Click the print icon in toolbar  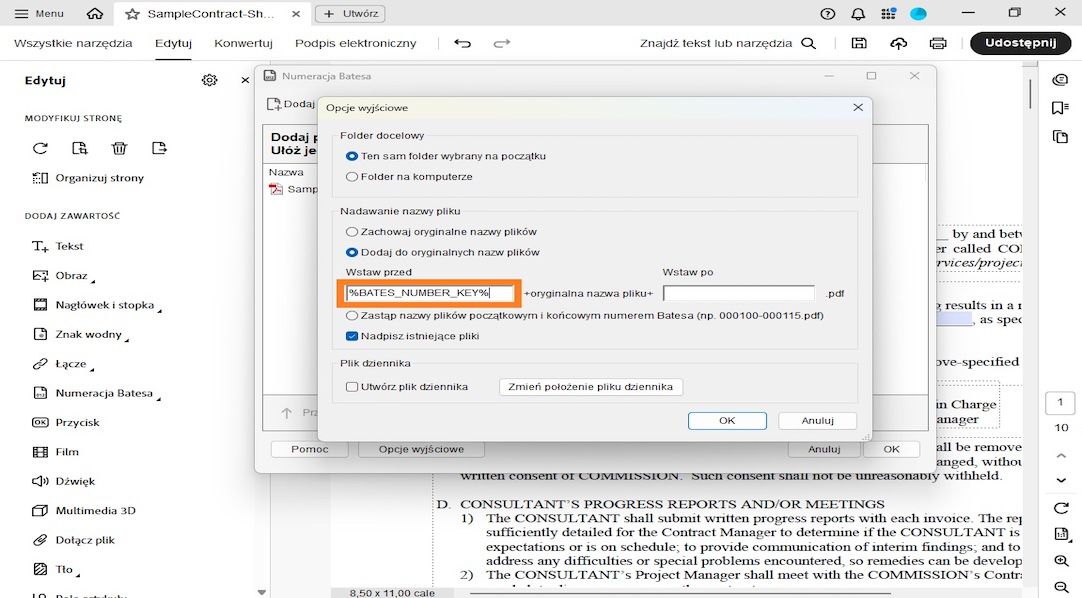pyautogui.click(x=938, y=43)
